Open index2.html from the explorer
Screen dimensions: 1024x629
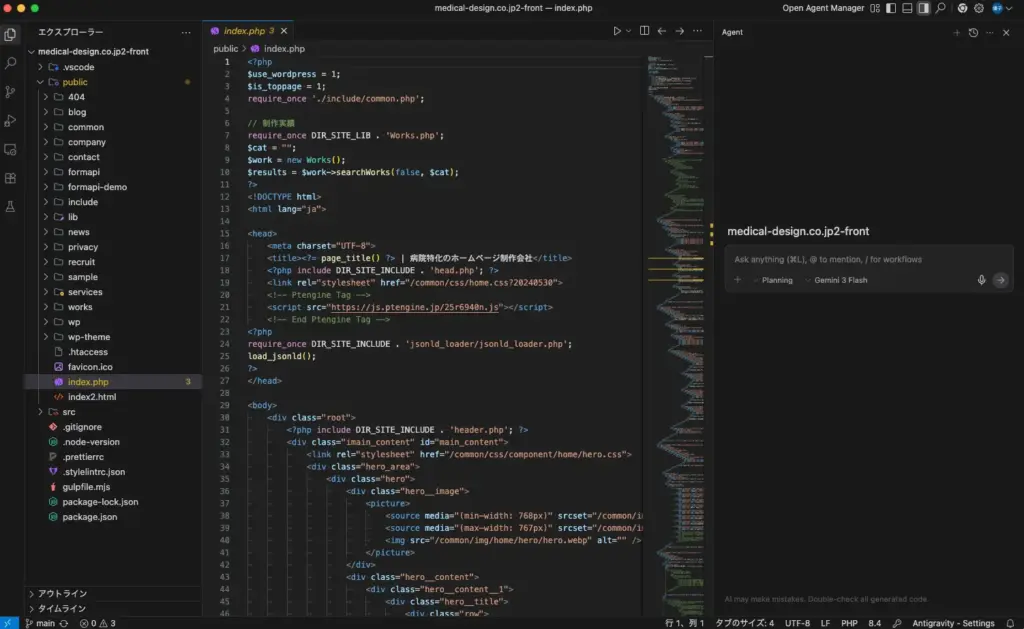91,397
